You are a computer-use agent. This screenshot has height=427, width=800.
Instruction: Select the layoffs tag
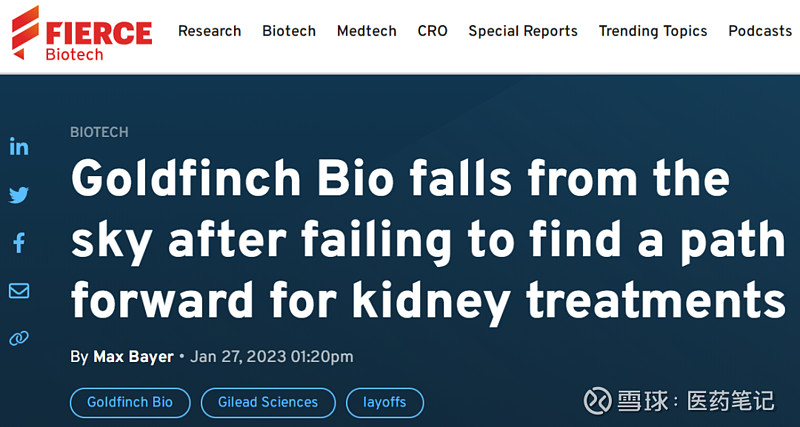[385, 403]
